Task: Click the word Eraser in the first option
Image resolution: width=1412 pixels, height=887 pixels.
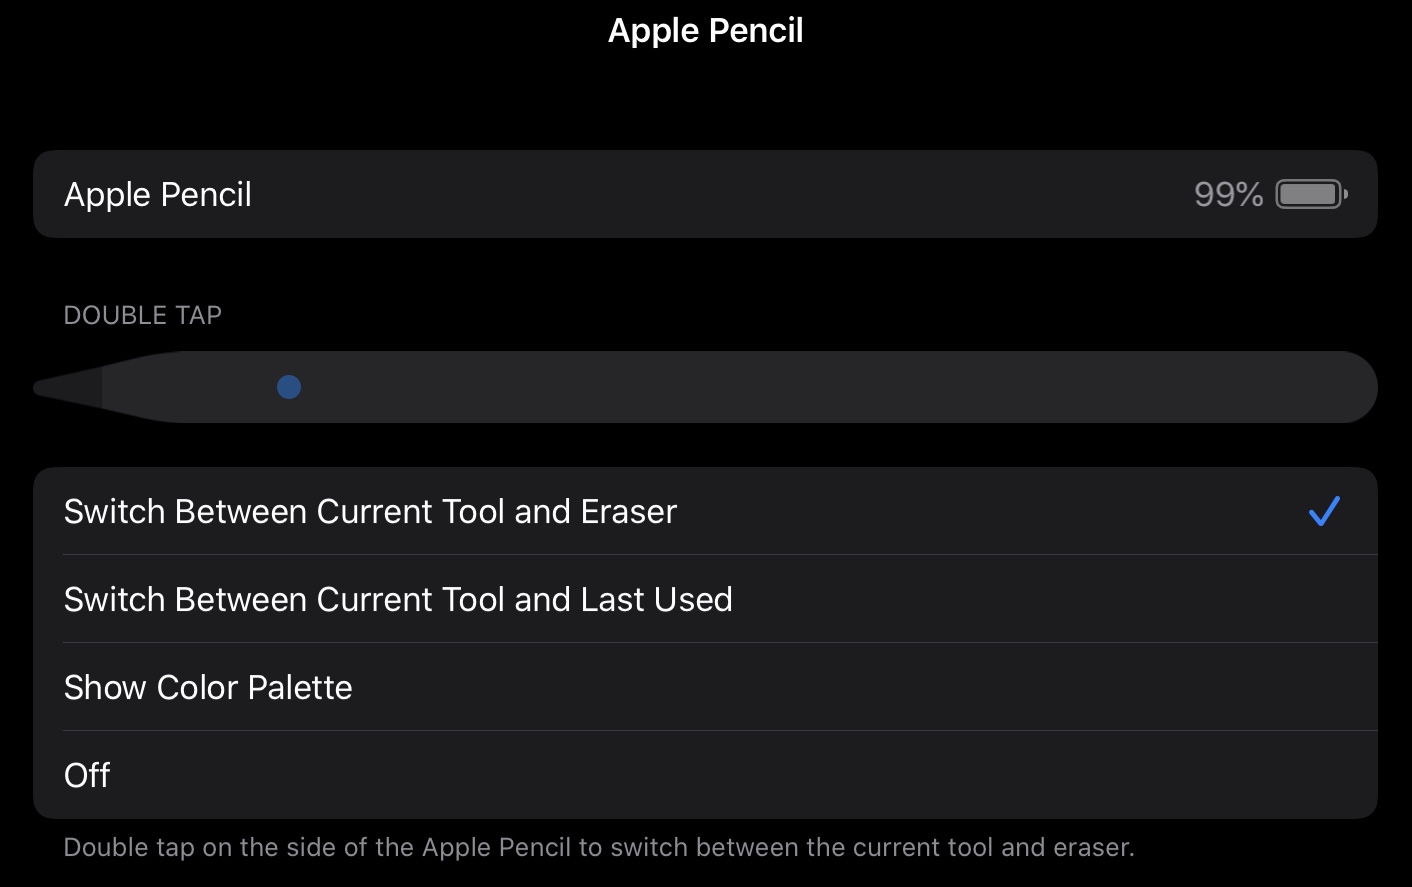Action: pos(629,512)
